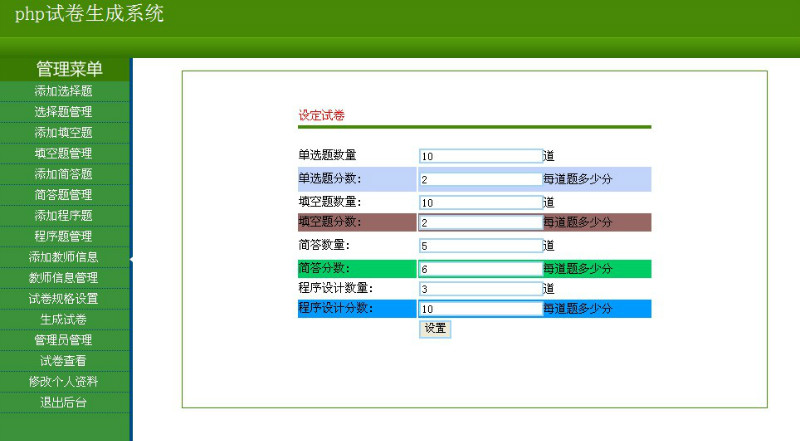This screenshot has width=800, height=441.
Task: Focus the 简答分数 input field
Action: click(481, 269)
